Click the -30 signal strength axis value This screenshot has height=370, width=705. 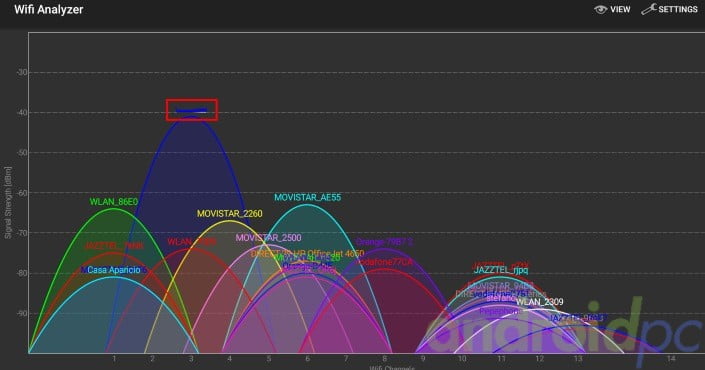pos(22,72)
